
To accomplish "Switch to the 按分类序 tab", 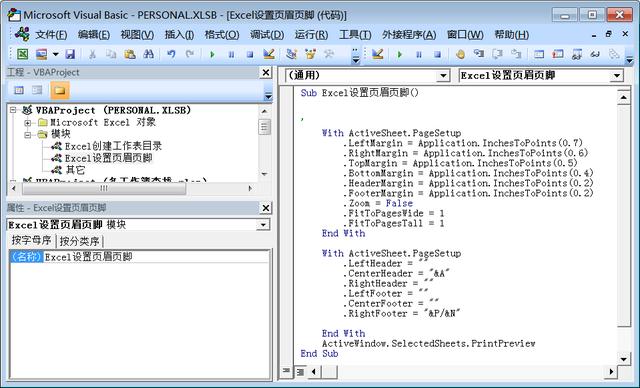I will click(x=80, y=241).
